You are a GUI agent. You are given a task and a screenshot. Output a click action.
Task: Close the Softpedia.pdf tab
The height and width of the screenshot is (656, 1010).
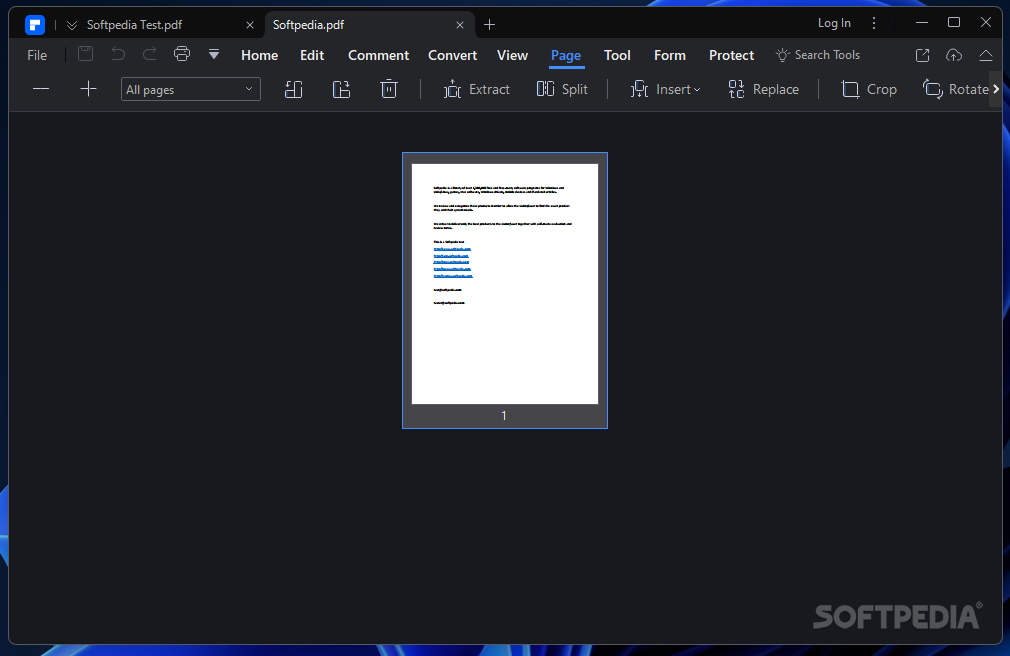(460, 25)
